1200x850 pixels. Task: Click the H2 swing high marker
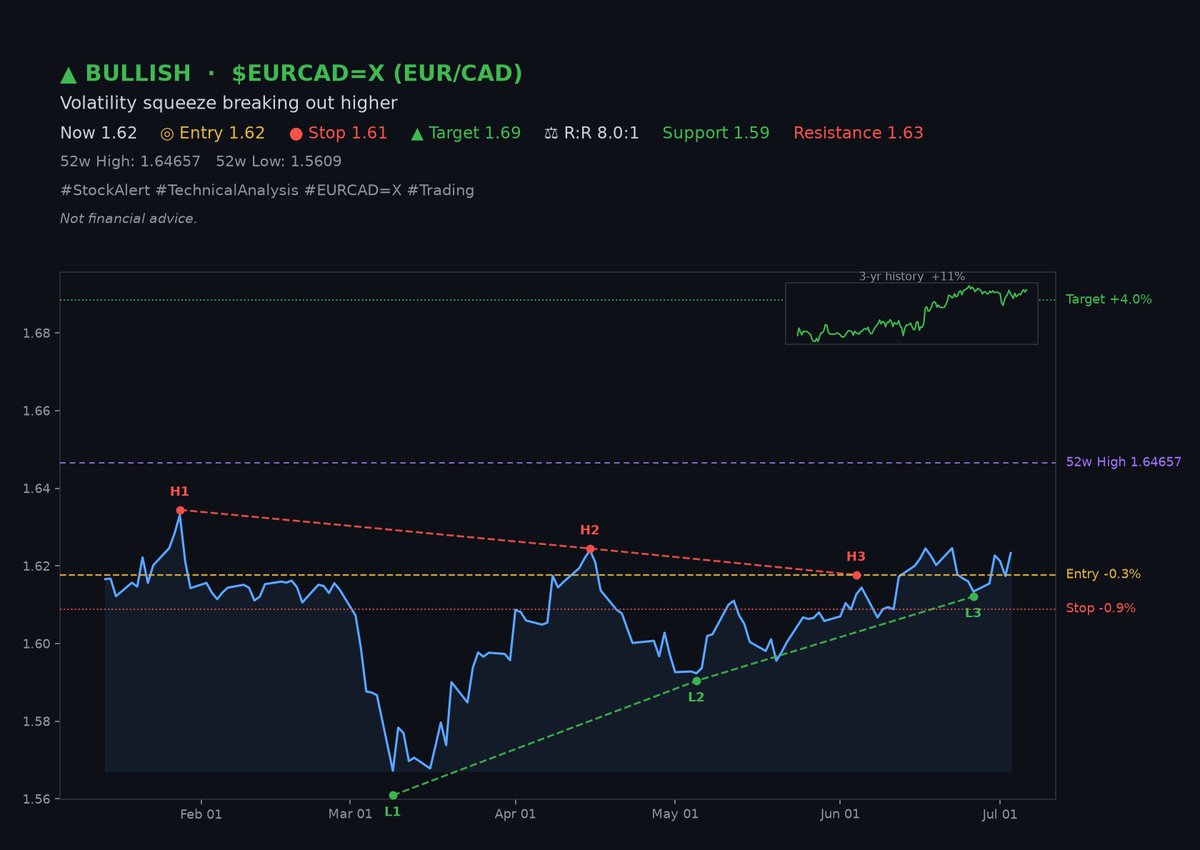point(590,548)
